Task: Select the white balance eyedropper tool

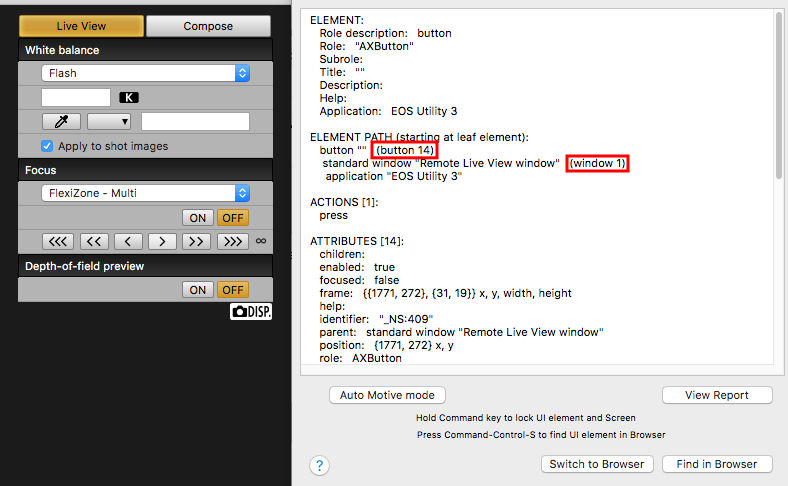Action: pyautogui.click(x=61, y=121)
